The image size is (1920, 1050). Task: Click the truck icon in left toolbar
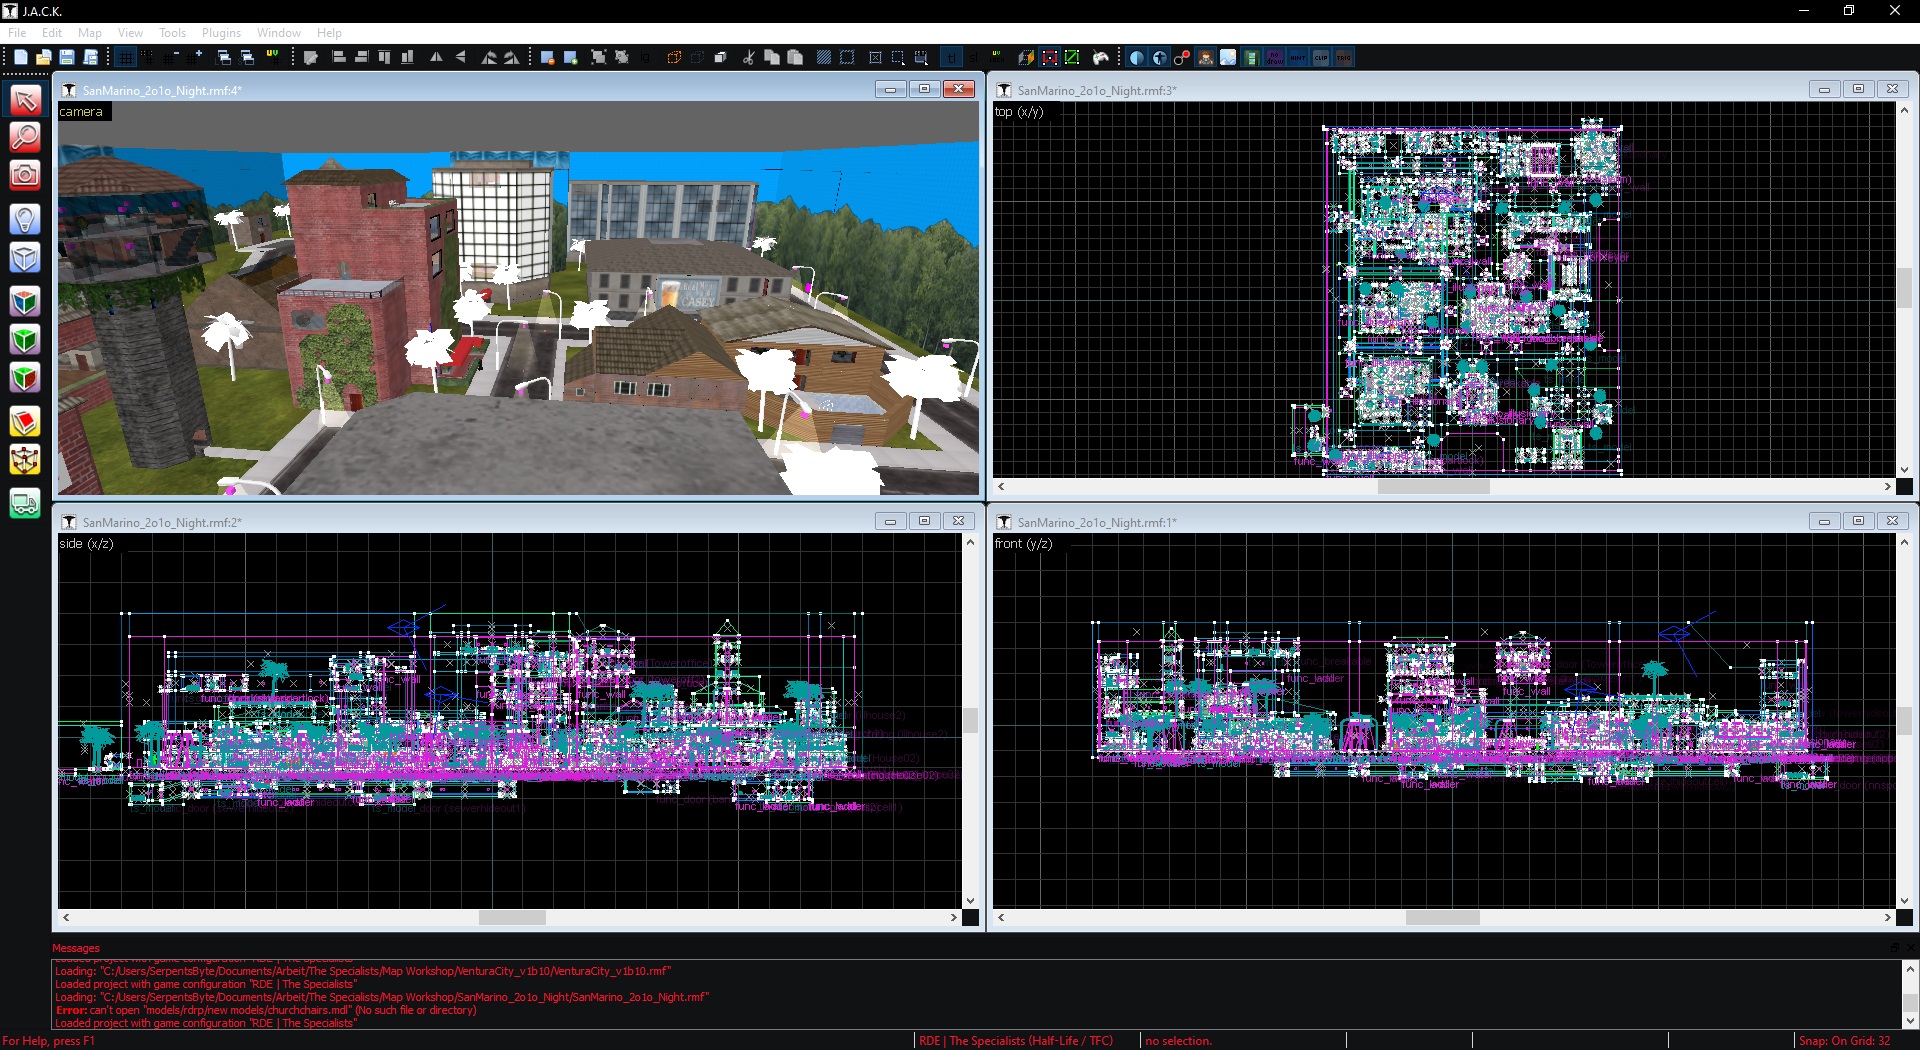[x=25, y=503]
